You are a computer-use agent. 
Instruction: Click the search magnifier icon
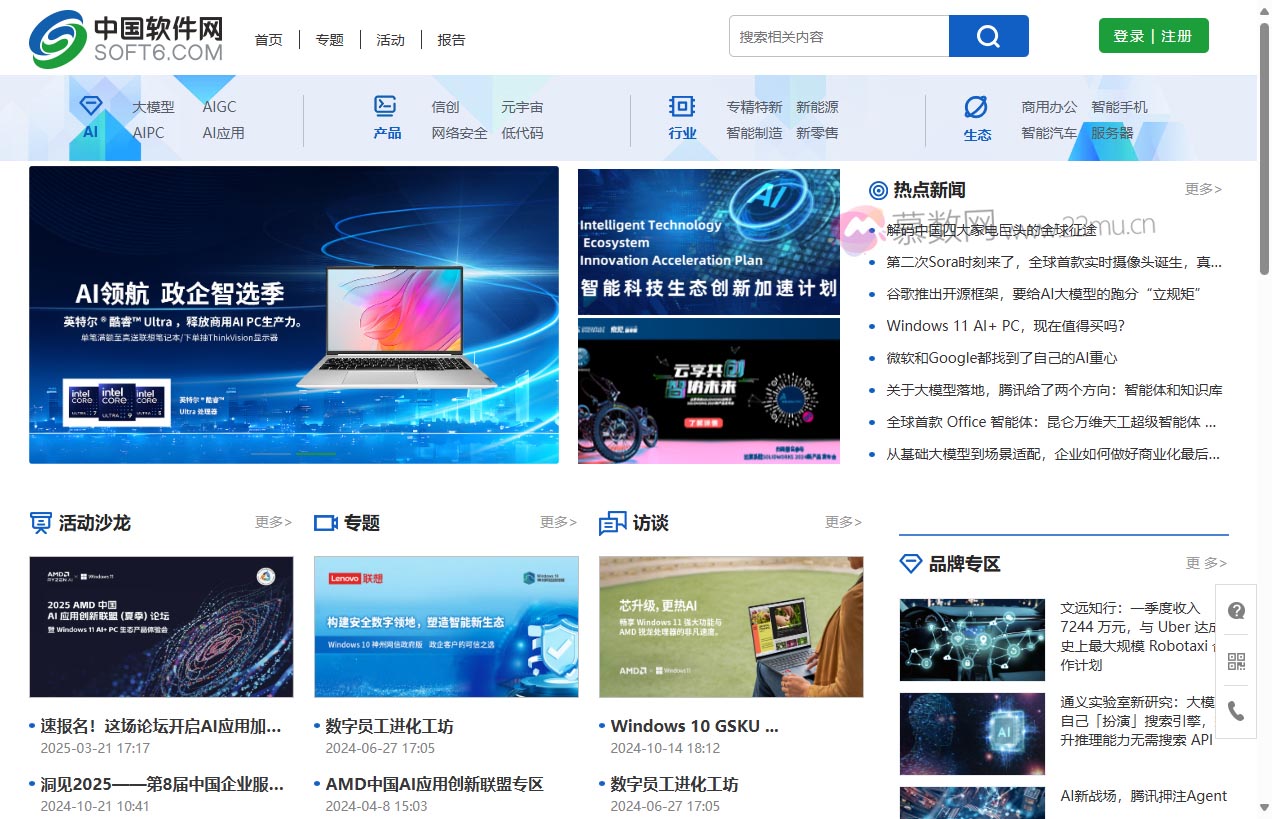[x=988, y=35]
